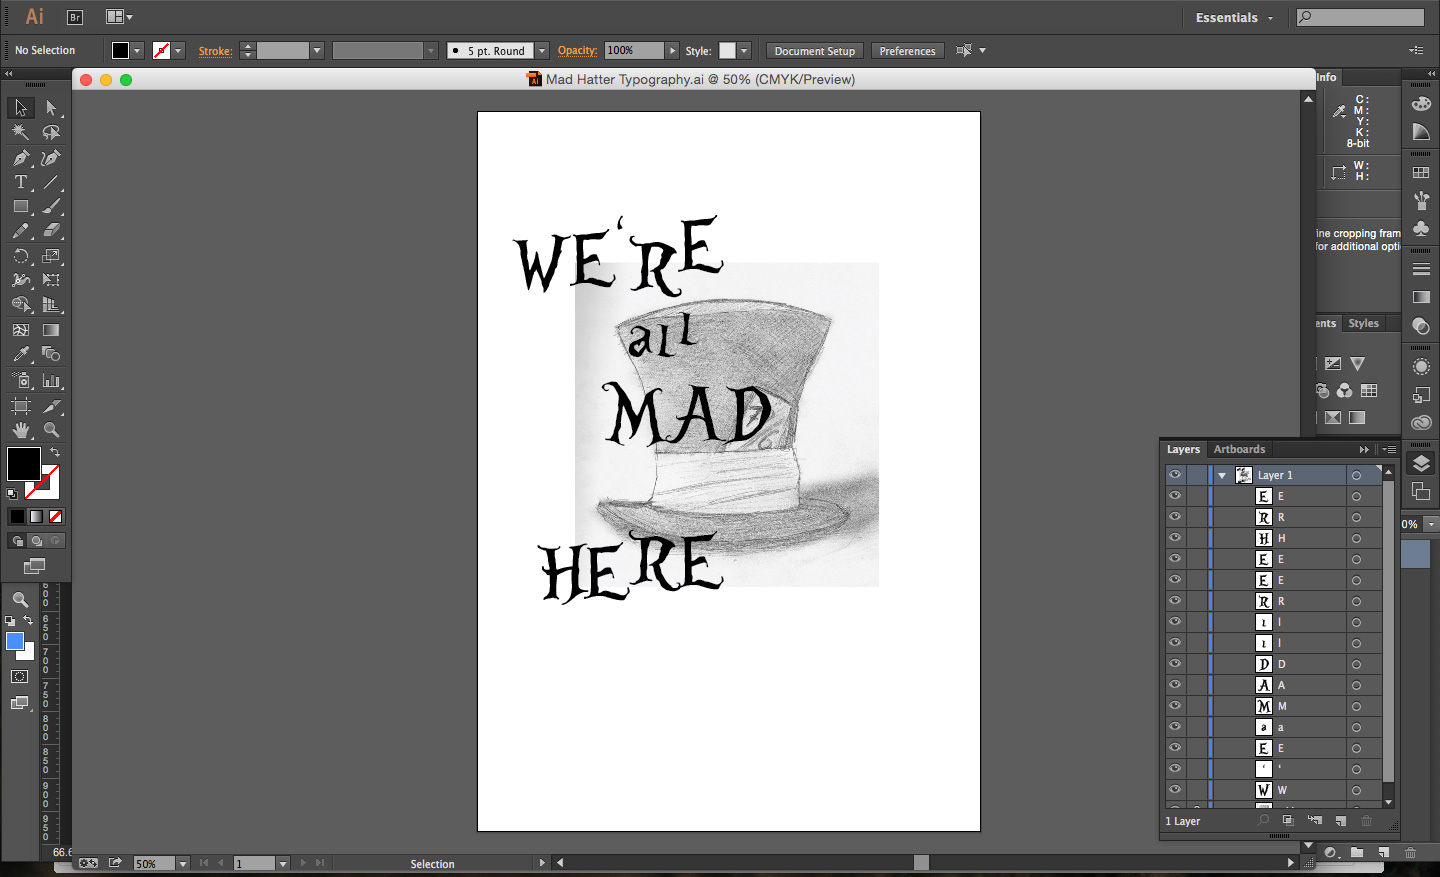Select the Scale tool
1440x877 pixels.
pos(51,256)
